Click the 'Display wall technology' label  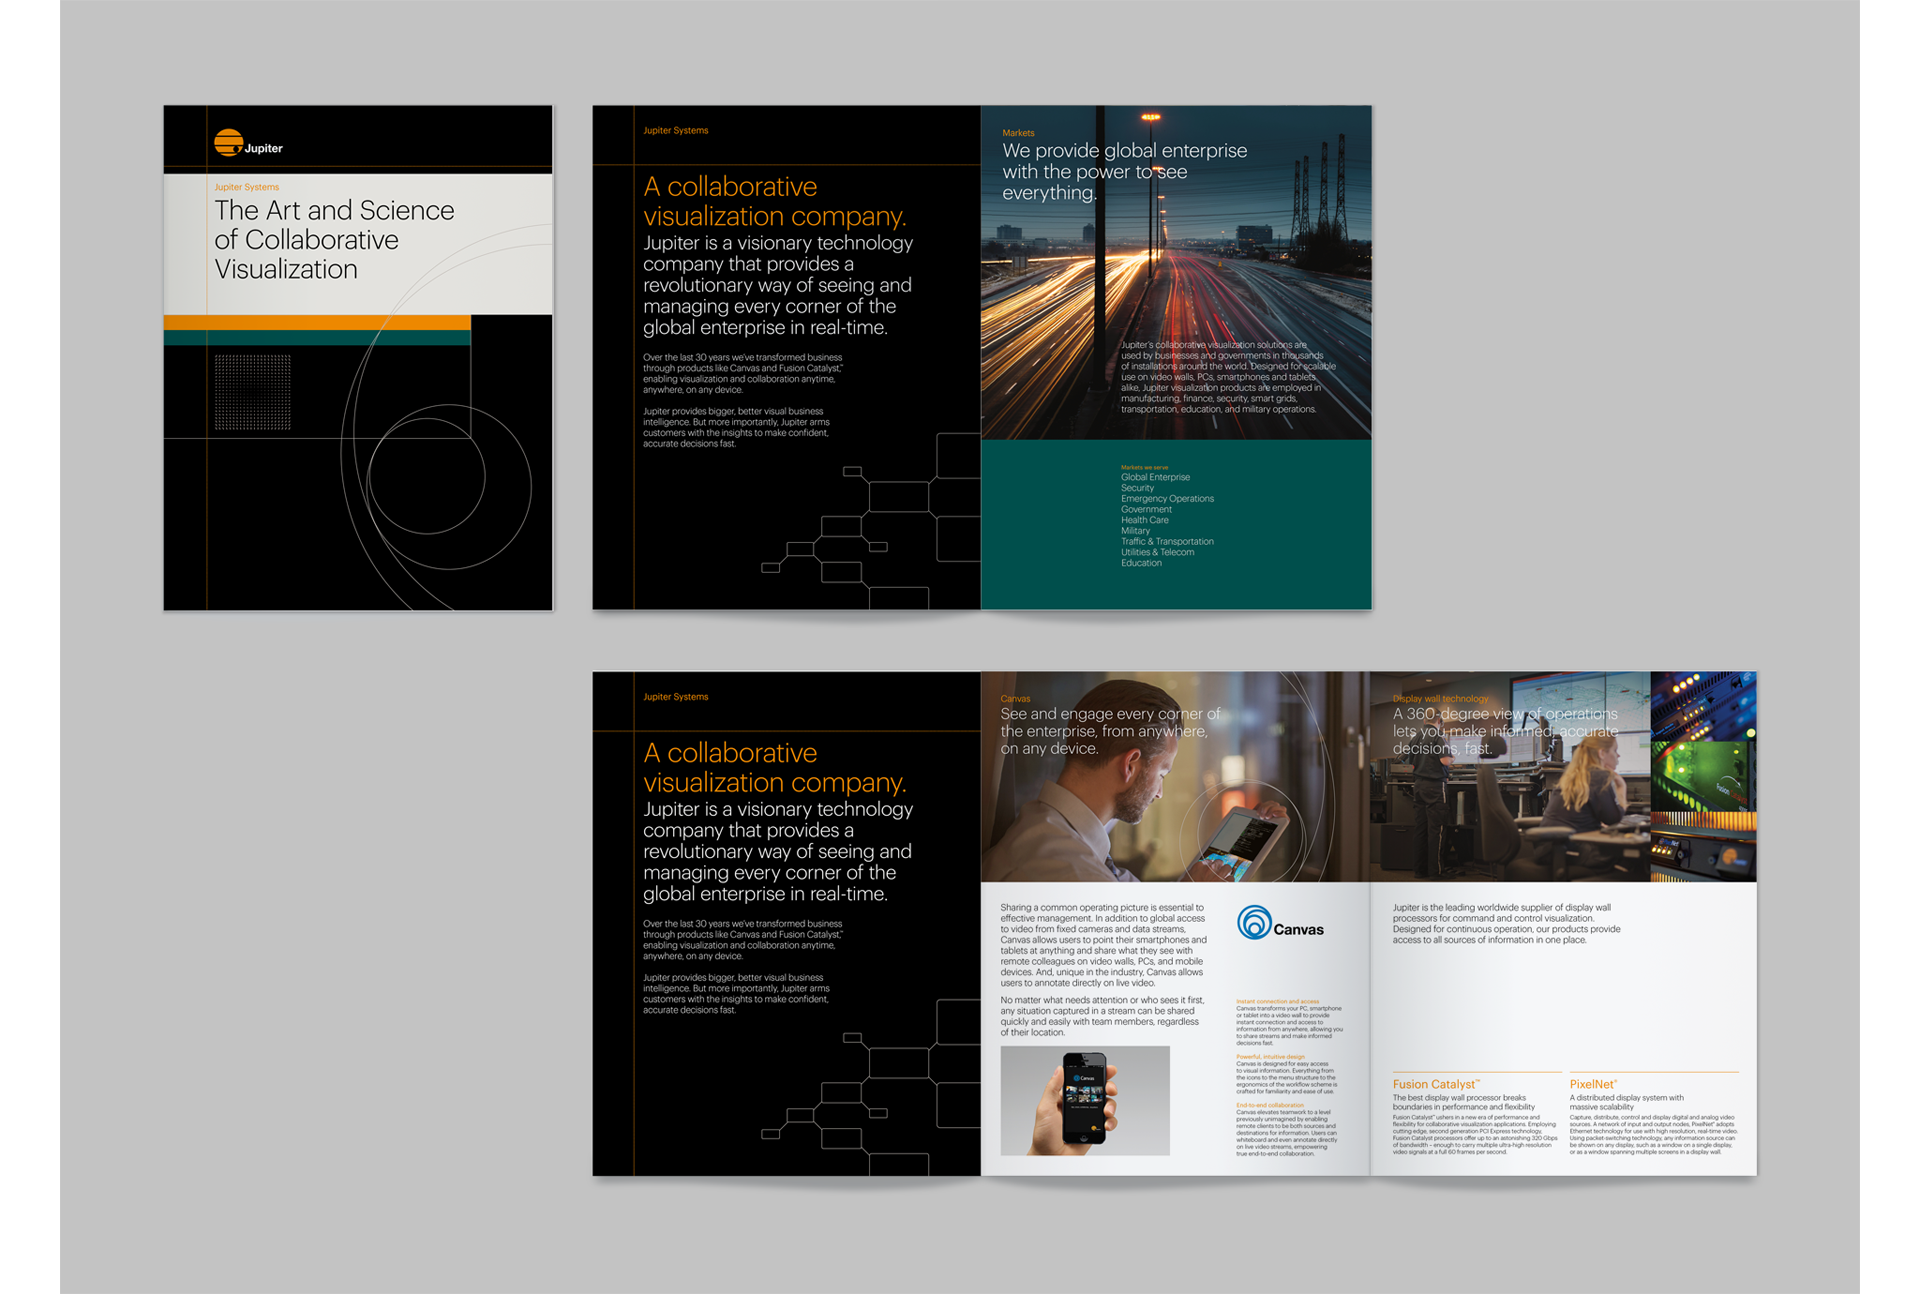coord(1440,699)
